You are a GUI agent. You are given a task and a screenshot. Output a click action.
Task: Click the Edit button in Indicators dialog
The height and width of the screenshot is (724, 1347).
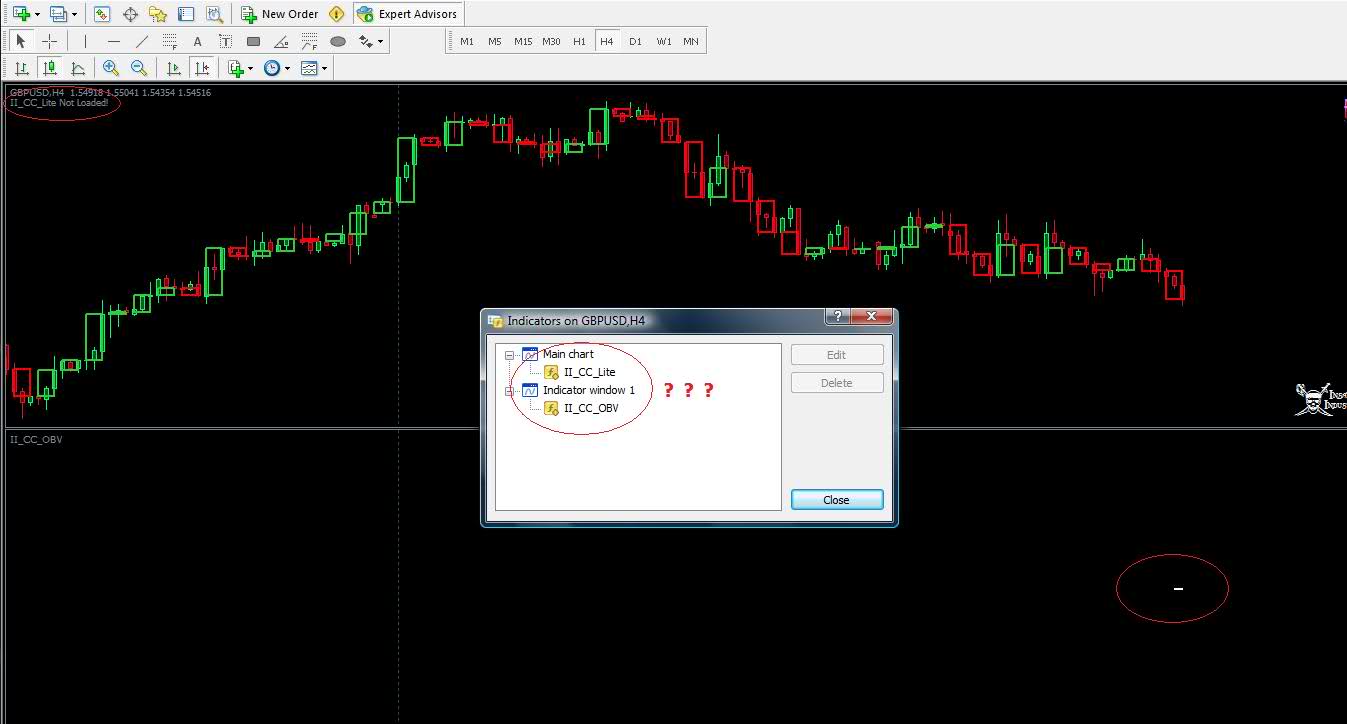point(837,355)
